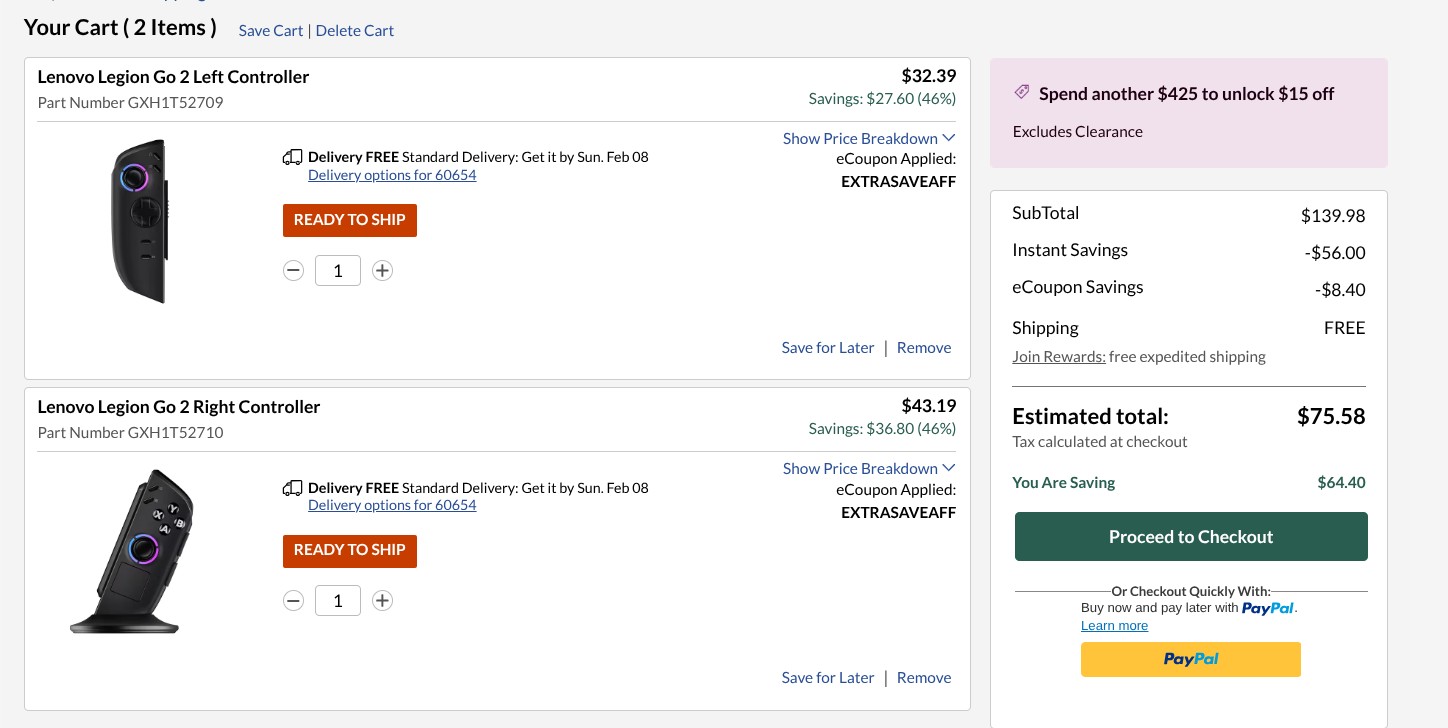The image size is (1448, 728).
Task: Click Delete Cart link
Action: (x=355, y=31)
